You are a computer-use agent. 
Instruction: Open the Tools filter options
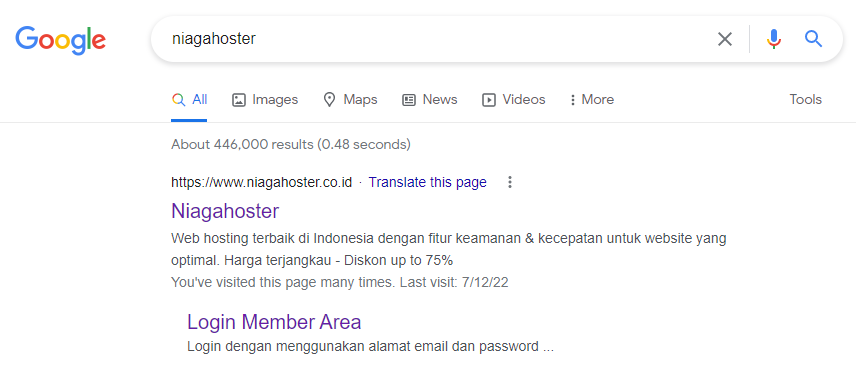coord(805,100)
